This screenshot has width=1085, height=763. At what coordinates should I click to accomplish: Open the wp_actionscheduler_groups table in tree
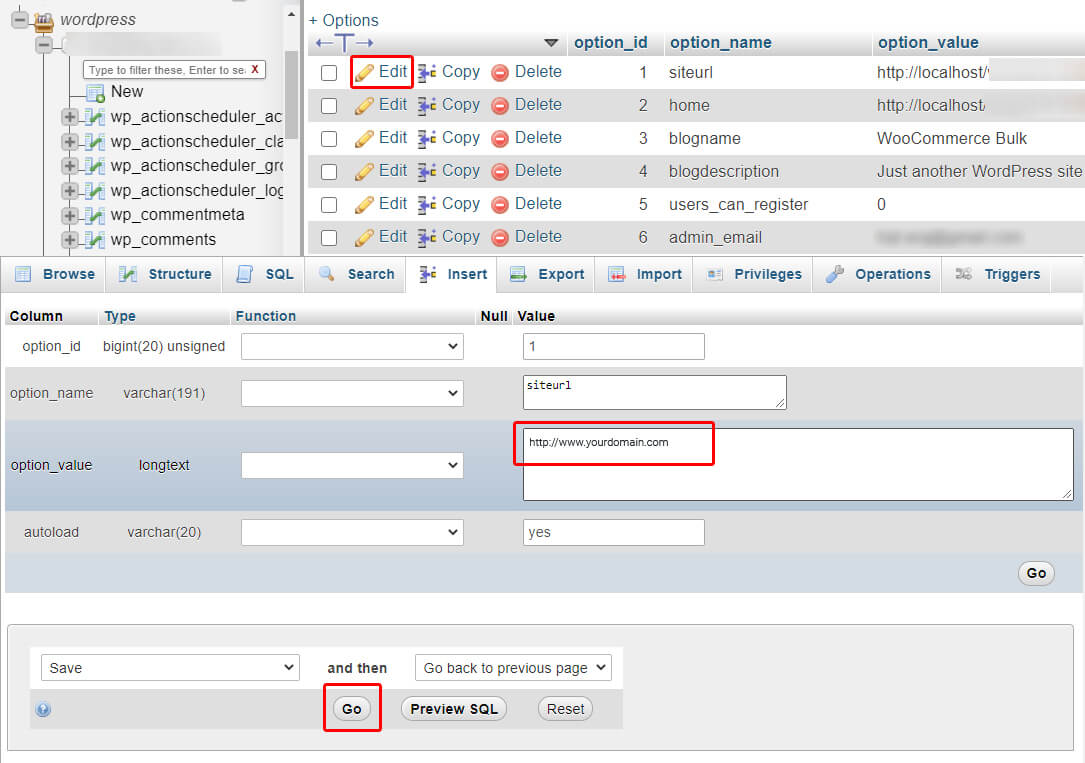[x=197, y=166]
